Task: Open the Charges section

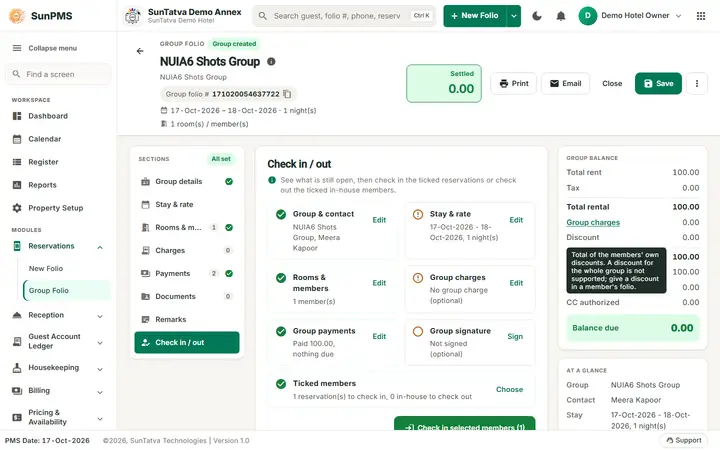Action: 187,250
